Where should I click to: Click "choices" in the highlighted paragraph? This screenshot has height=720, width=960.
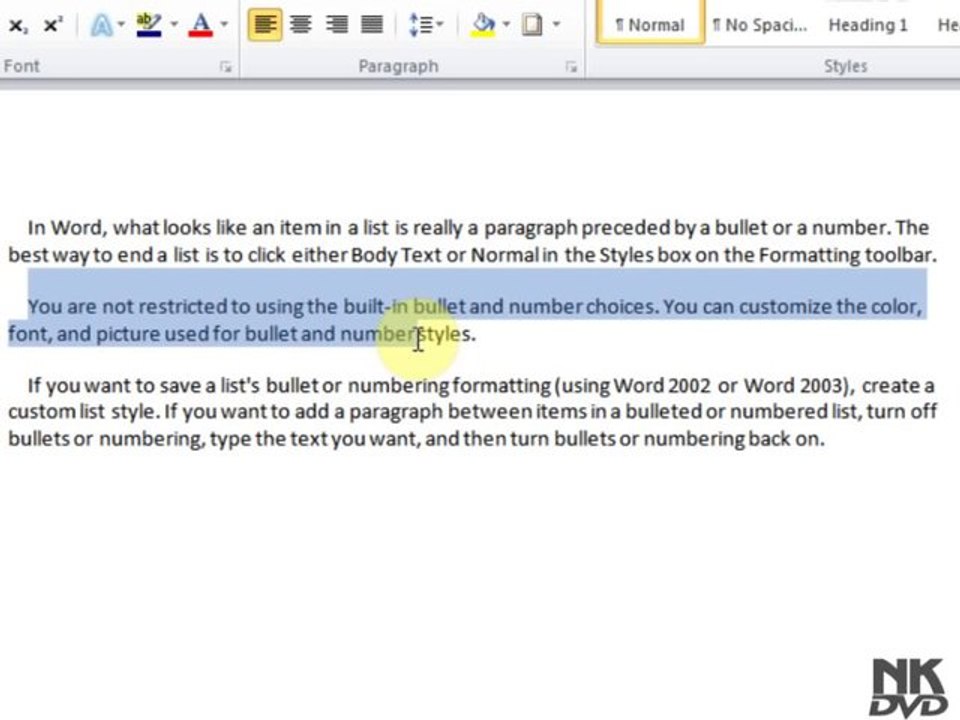click(622, 306)
